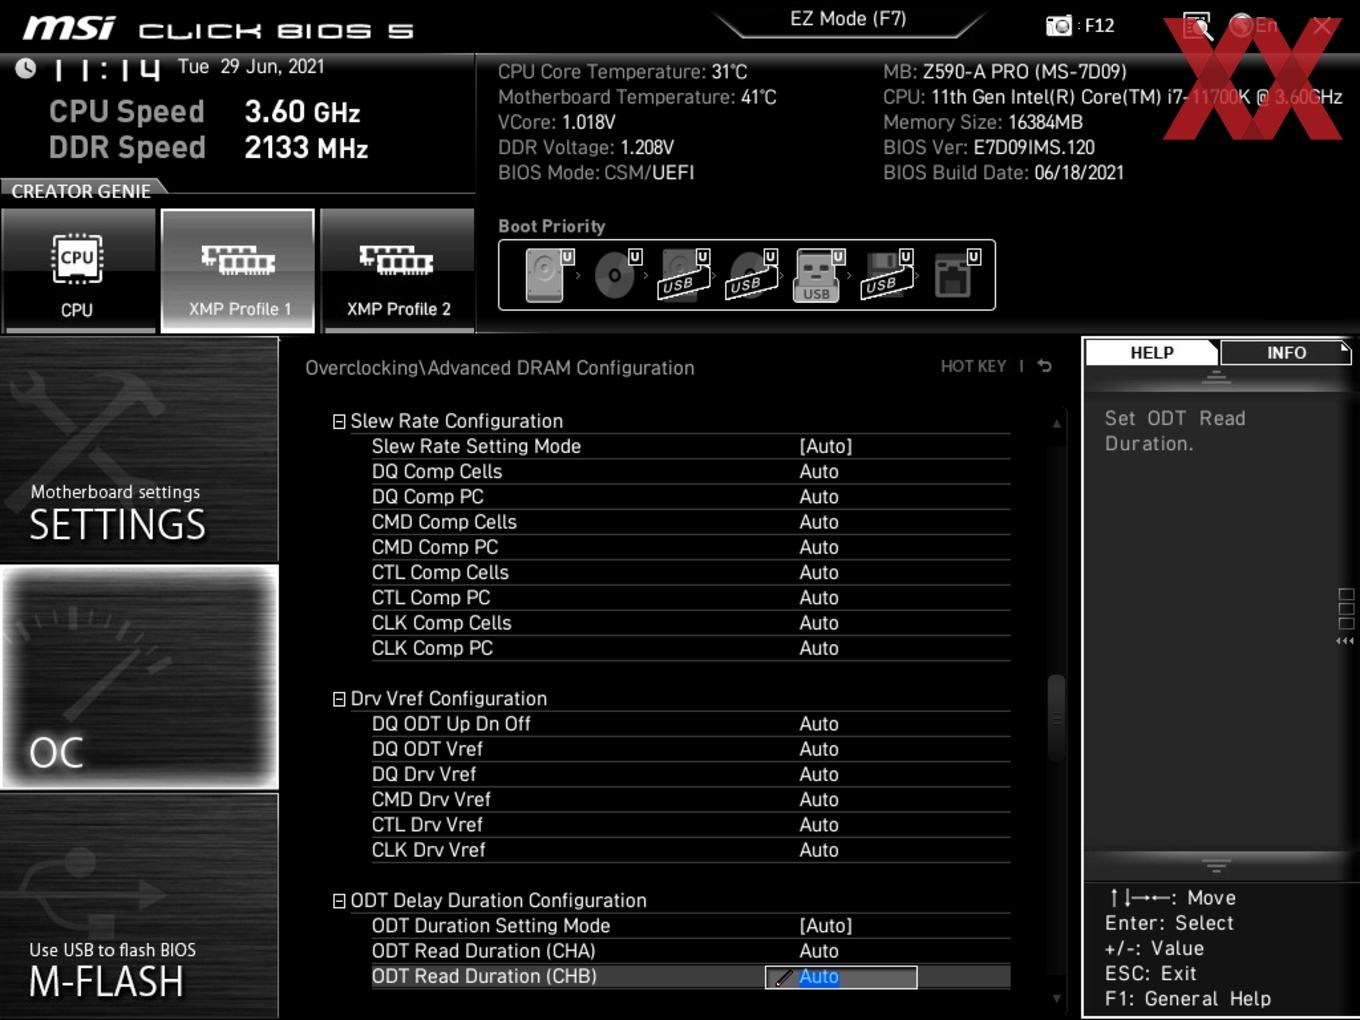
Task: Select the CD/DVD disc boot device icon
Action: click(x=617, y=274)
